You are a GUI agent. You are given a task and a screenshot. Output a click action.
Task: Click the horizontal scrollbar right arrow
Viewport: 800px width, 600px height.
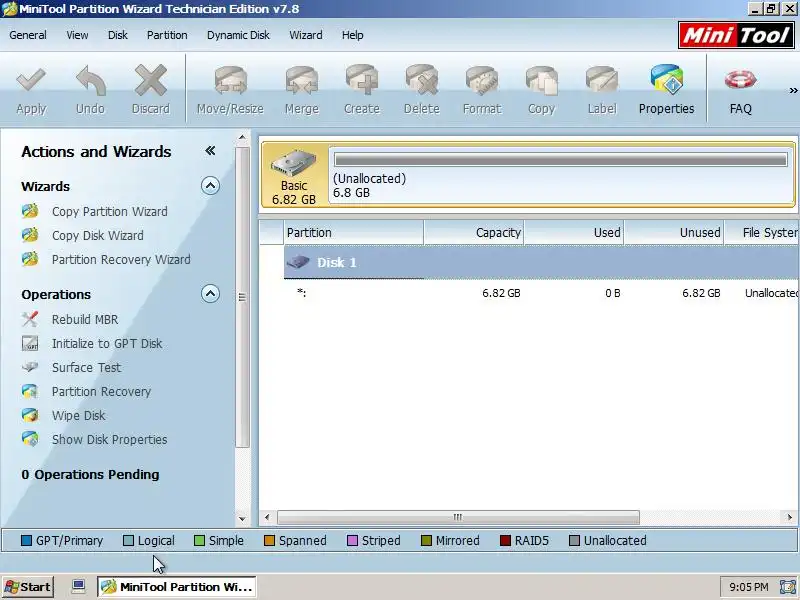coord(789,517)
